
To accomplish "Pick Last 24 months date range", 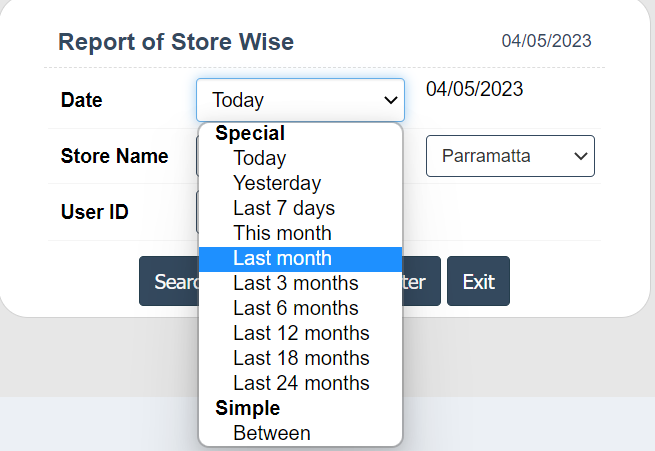I will click(x=301, y=383).
